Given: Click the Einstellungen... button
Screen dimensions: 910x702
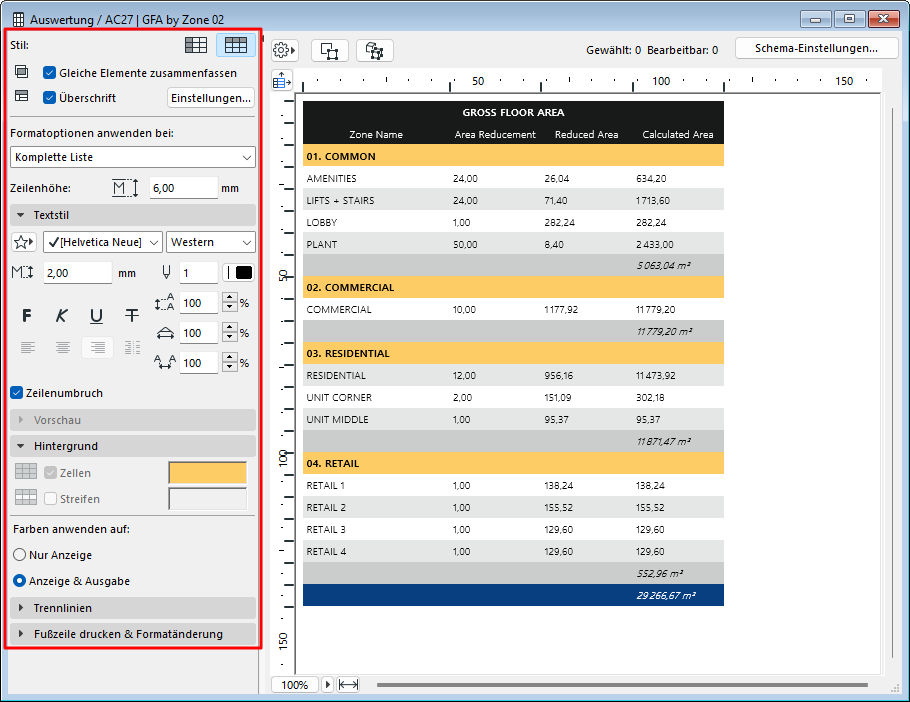Looking at the screenshot, I should pos(210,98).
